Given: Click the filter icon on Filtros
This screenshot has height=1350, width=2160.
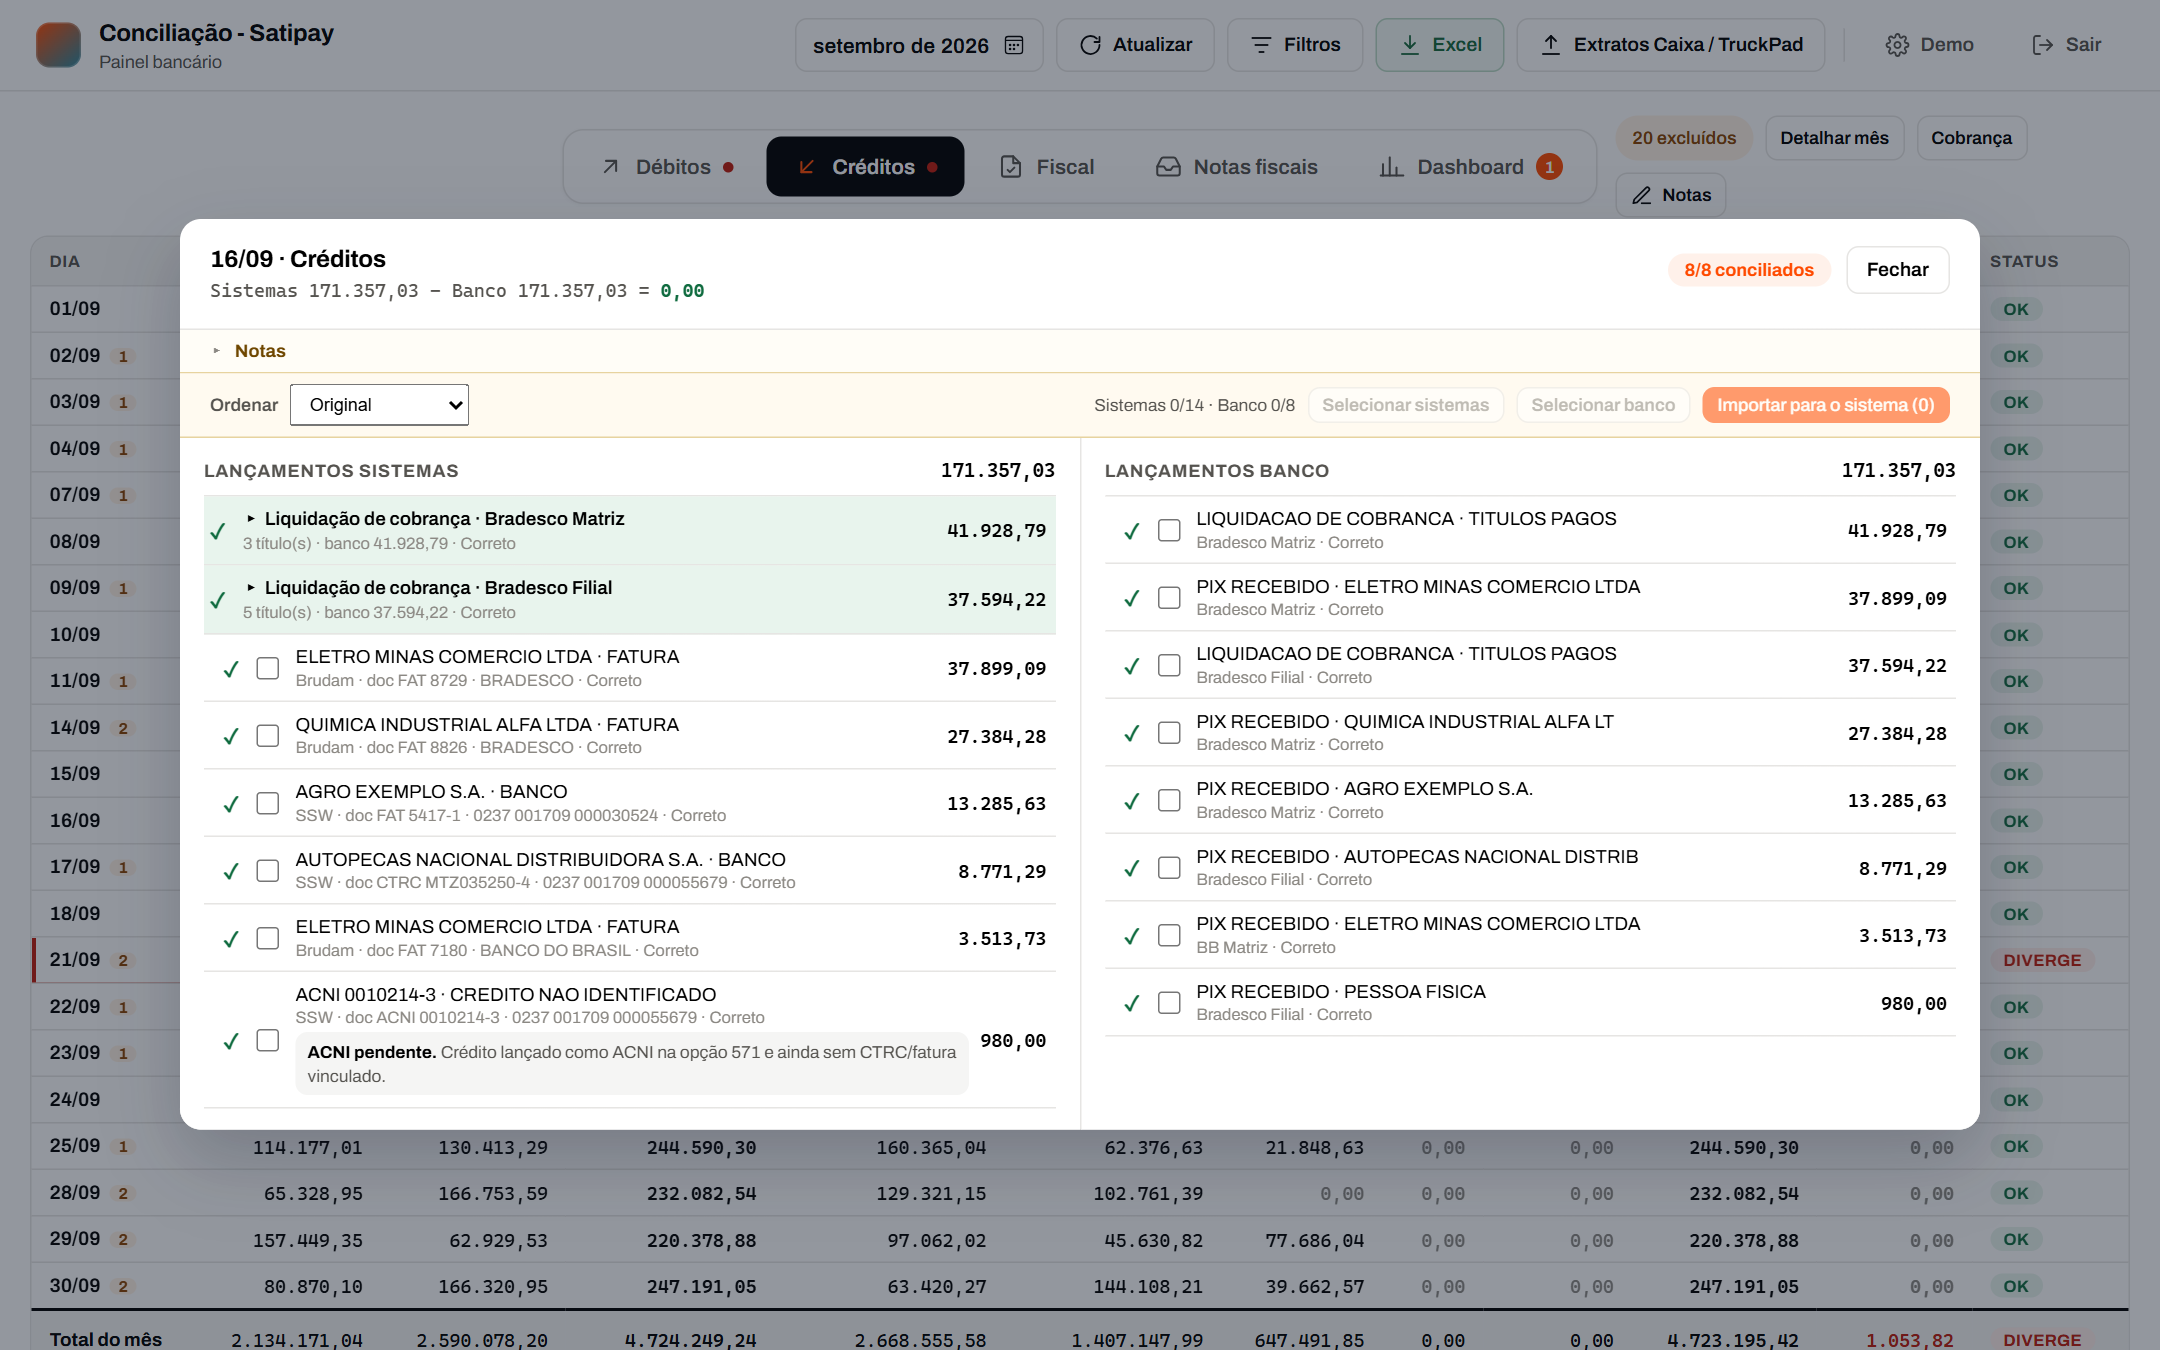Looking at the screenshot, I should pos(1261,45).
